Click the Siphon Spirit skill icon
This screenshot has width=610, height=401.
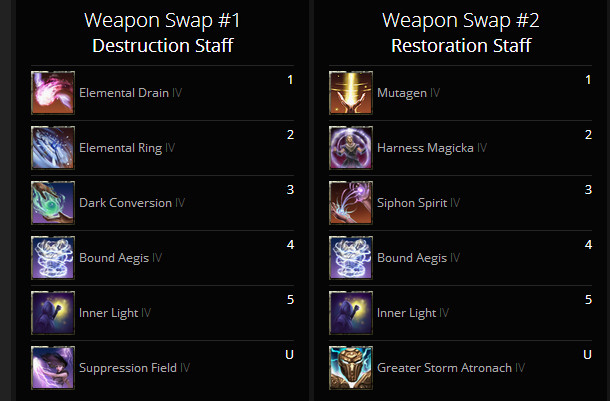pos(351,203)
